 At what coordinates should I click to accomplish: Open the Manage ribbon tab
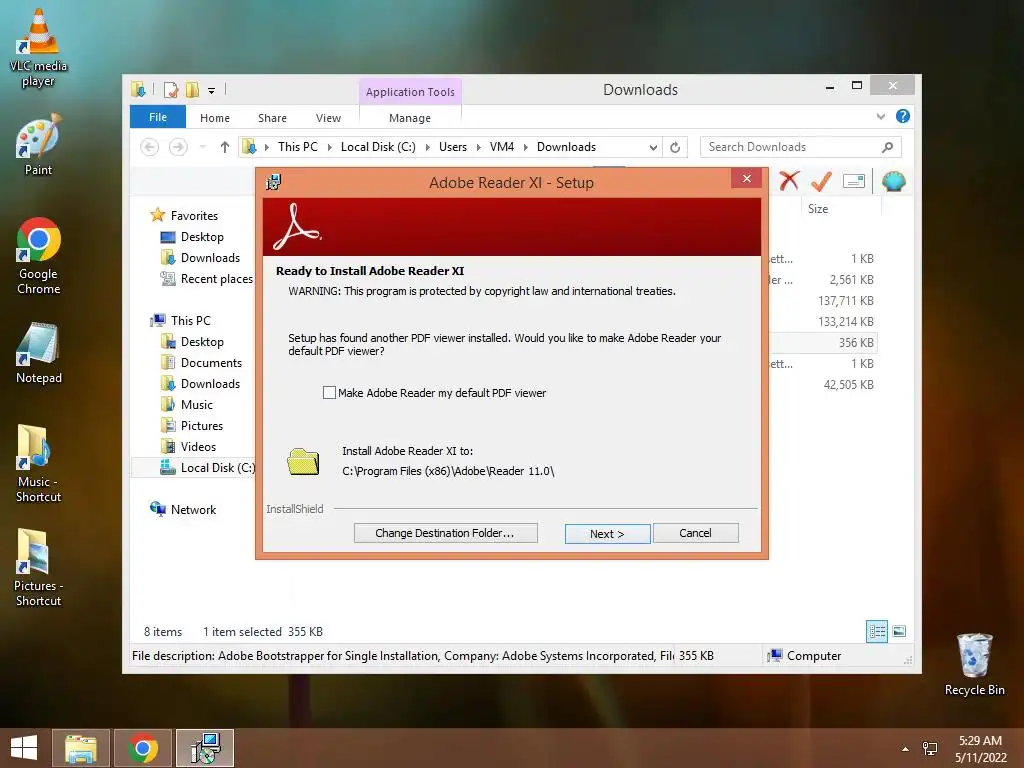pyautogui.click(x=409, y=118)
